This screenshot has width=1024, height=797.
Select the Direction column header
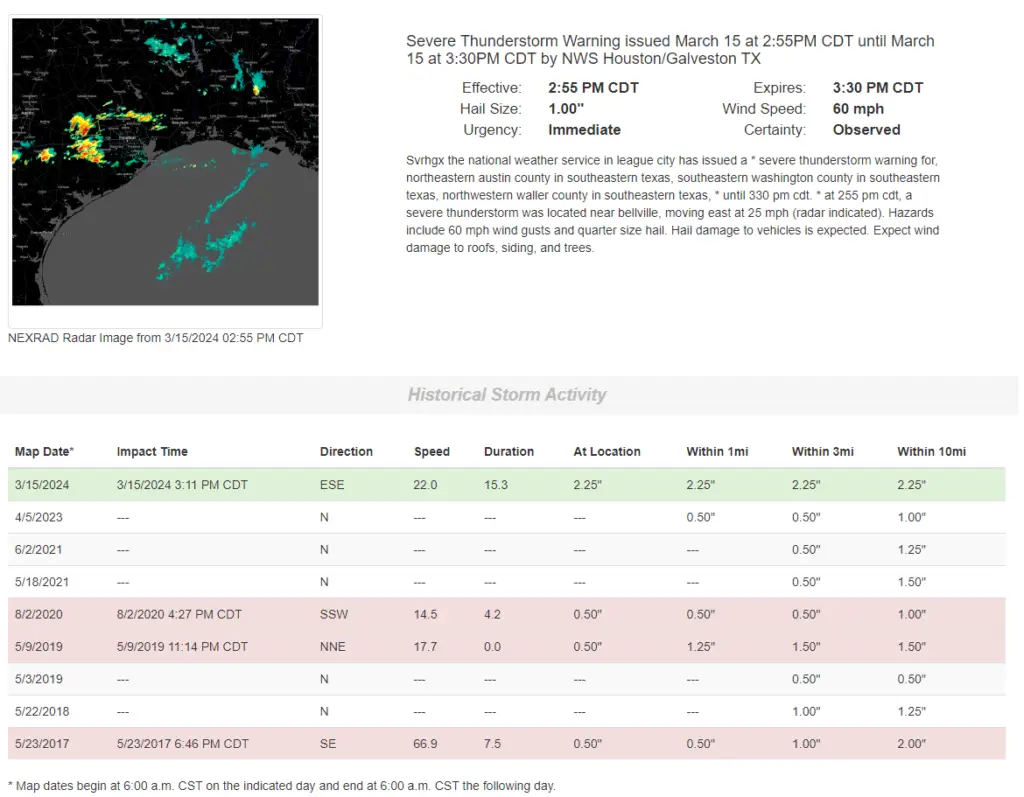click(346, 452)
